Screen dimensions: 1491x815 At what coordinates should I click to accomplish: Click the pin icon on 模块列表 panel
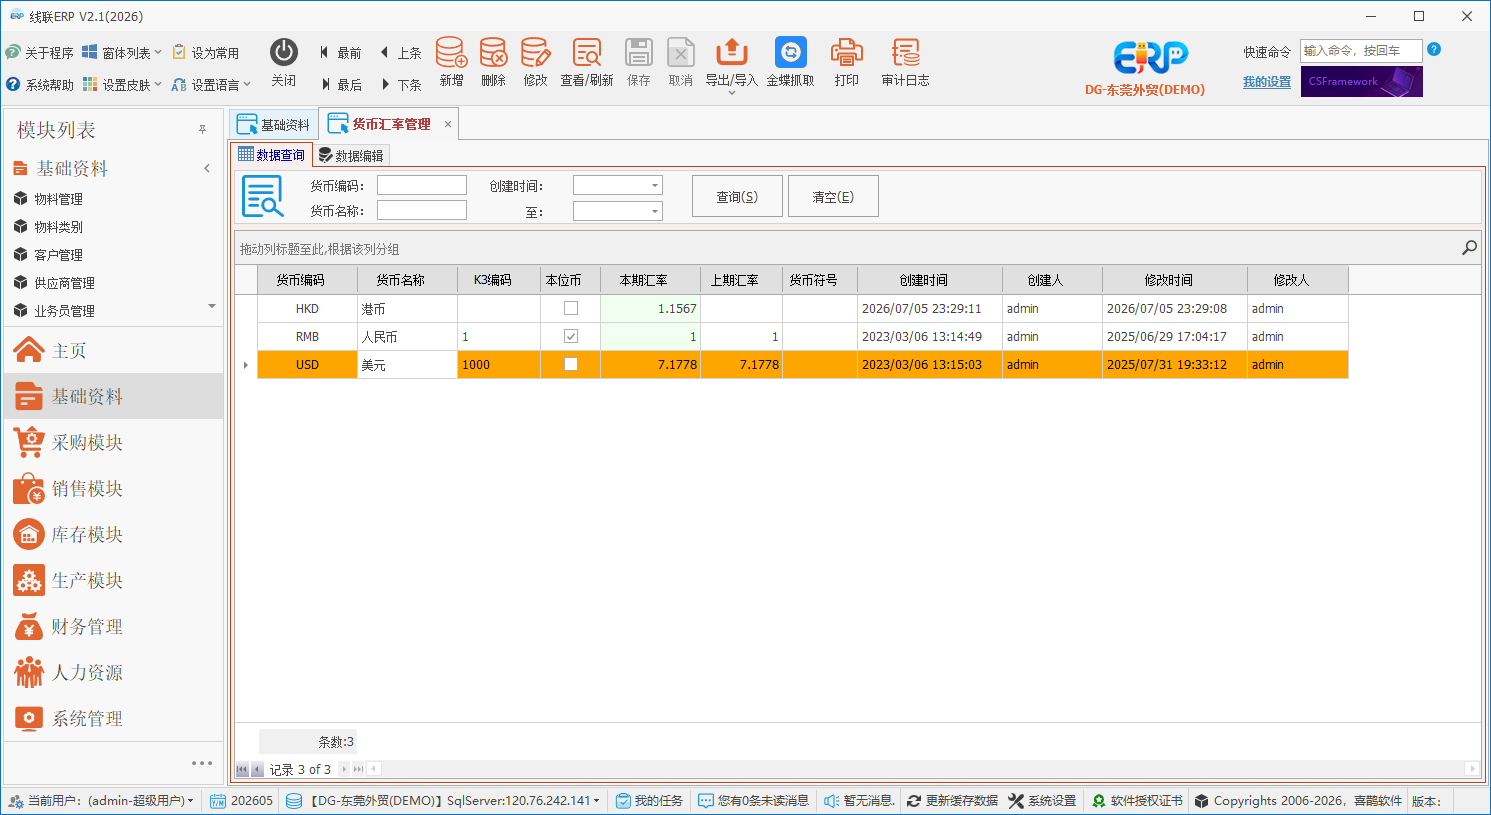(x=202, y=130)
